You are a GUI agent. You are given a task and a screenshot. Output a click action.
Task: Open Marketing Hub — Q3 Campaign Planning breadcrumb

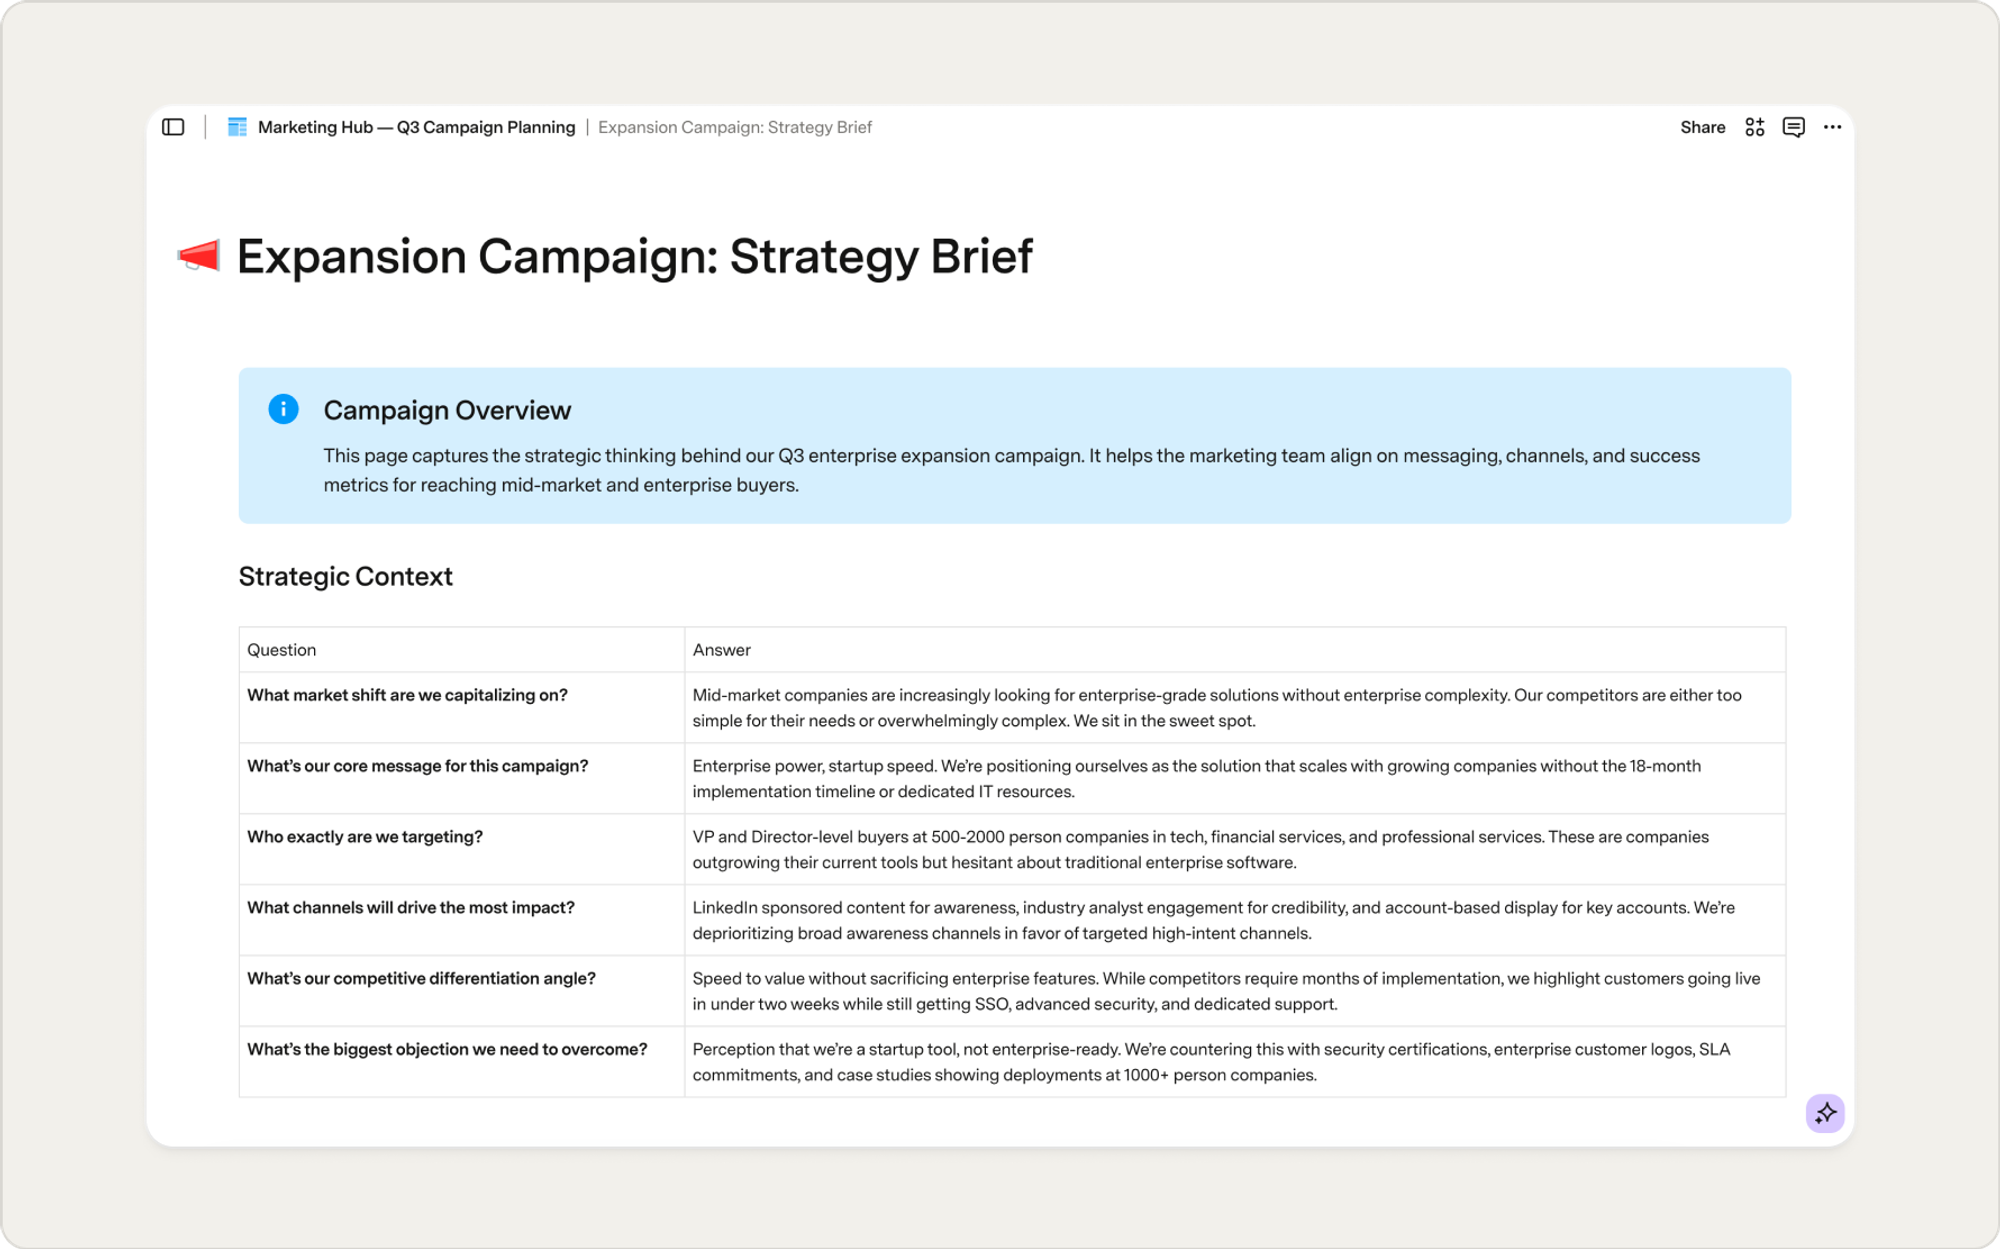click(416, 127)
